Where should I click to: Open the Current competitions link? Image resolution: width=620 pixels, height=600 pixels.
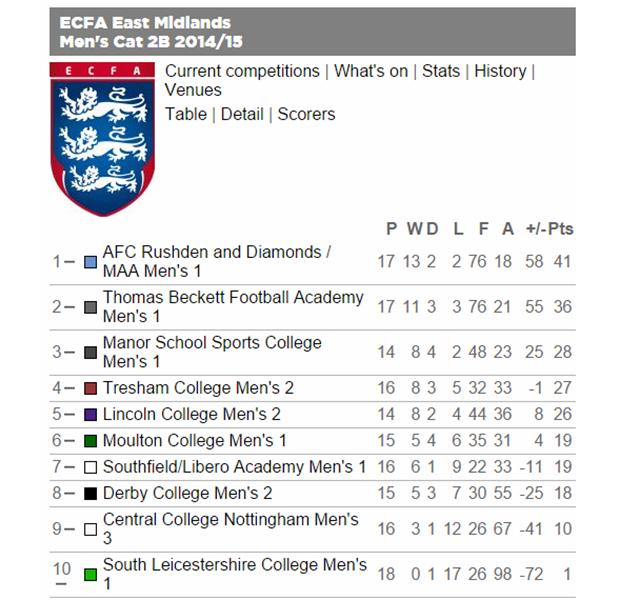pos(242,71)
